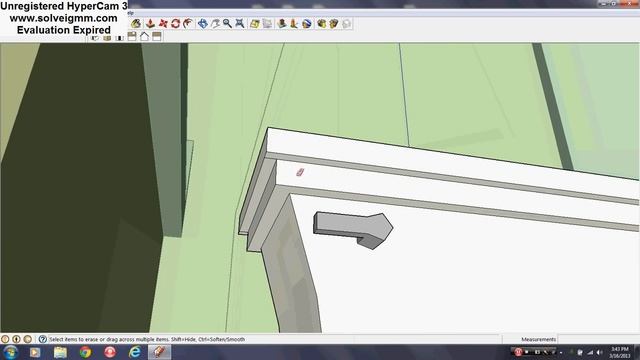640x360 pixels.
Task: Click the Zoom Extents icon
Action: pos(240,24)
